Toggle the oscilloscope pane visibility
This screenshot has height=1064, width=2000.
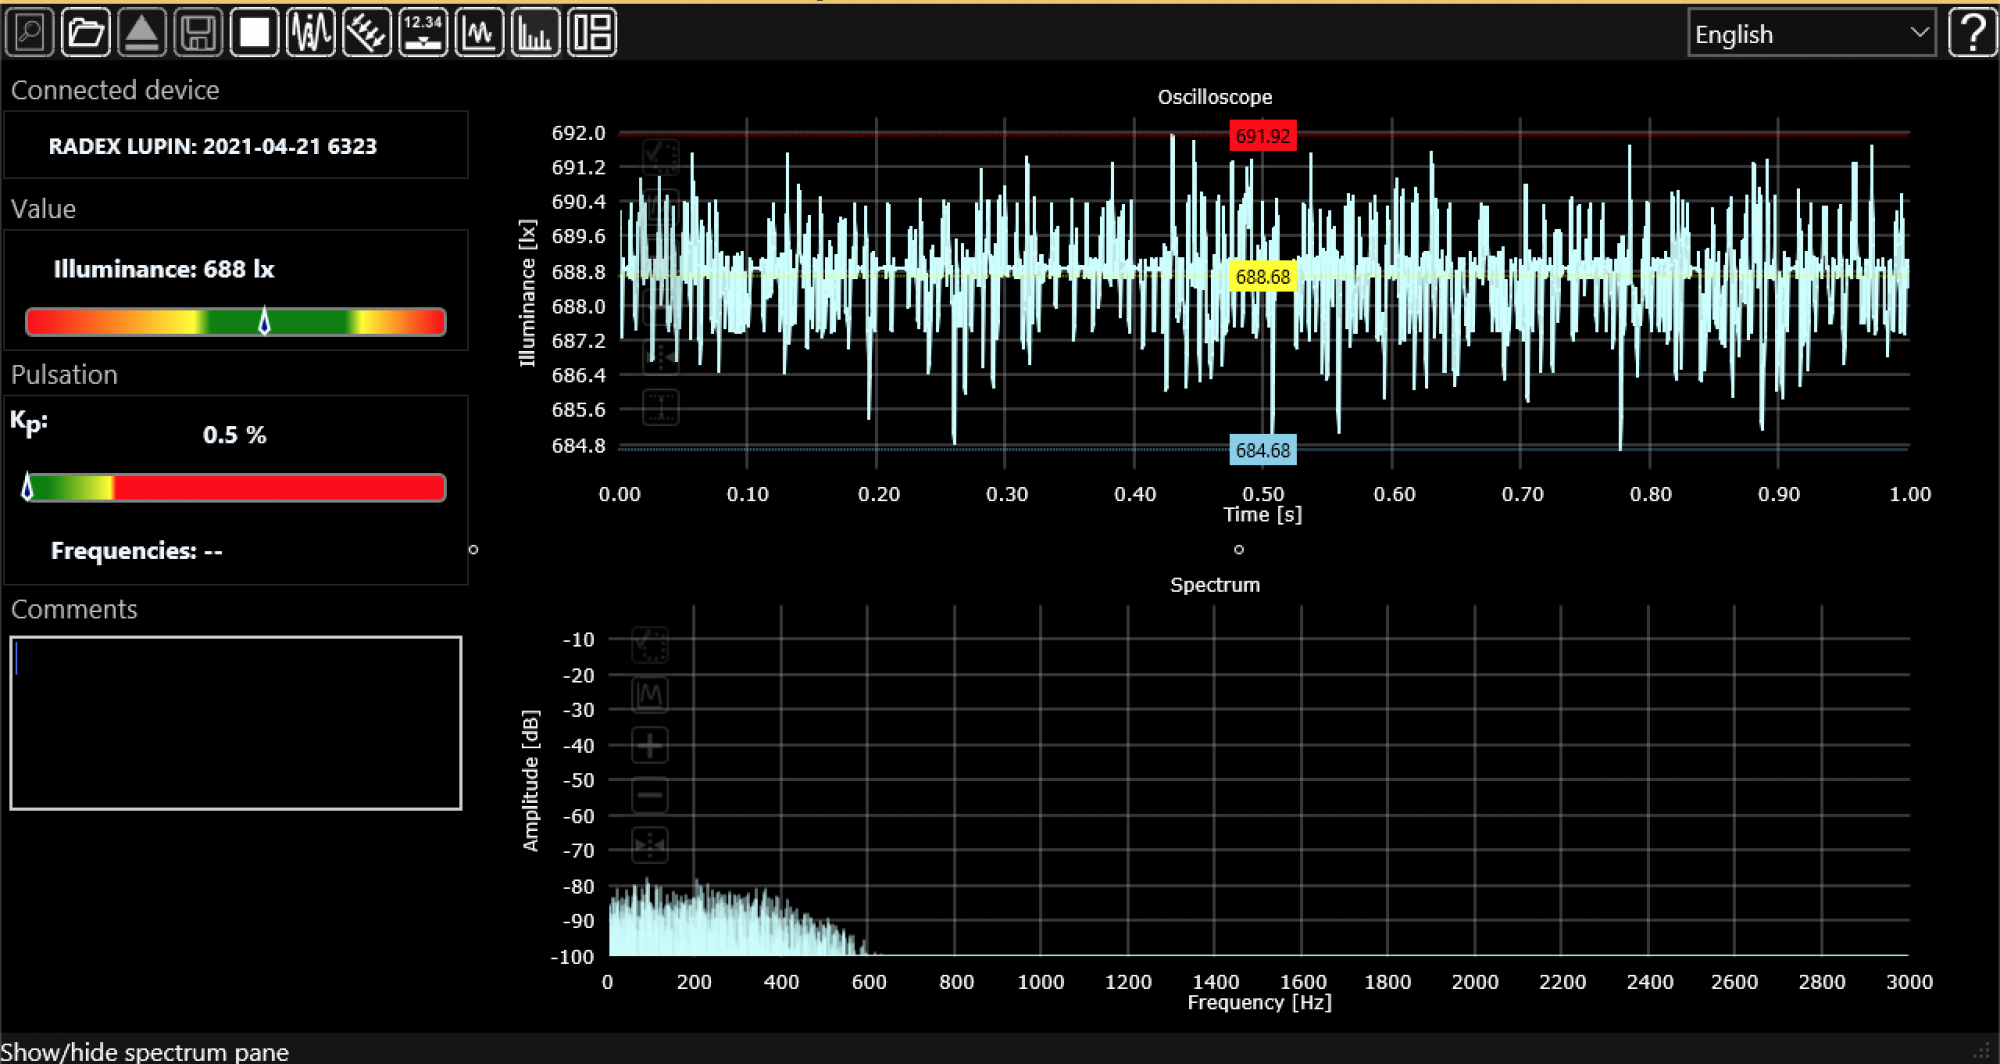click(x=479, y=33)
